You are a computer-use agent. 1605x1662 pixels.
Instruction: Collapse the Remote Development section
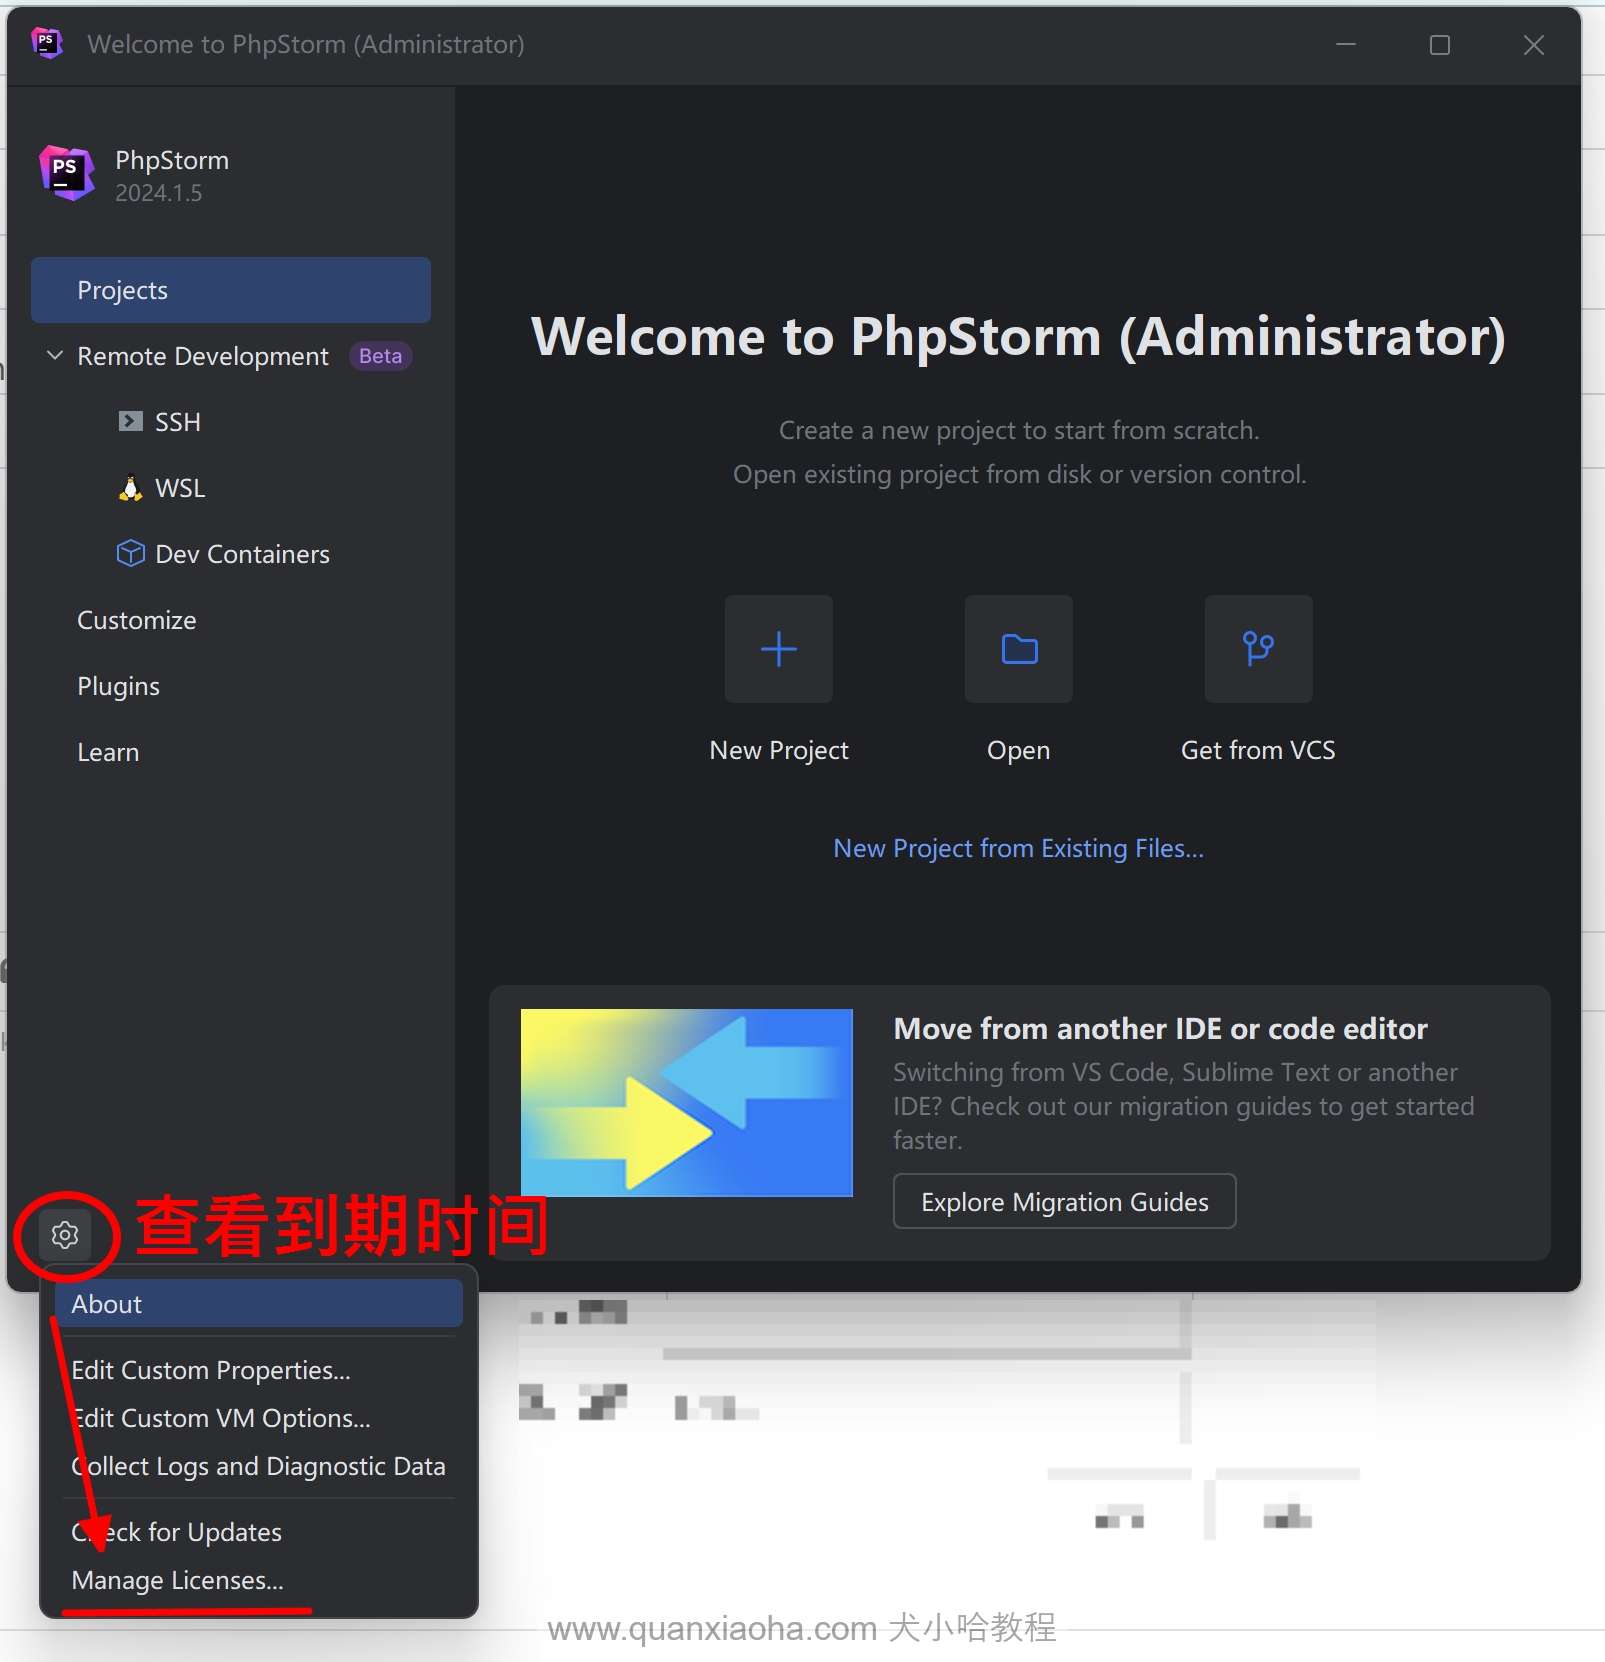point(56,355)
